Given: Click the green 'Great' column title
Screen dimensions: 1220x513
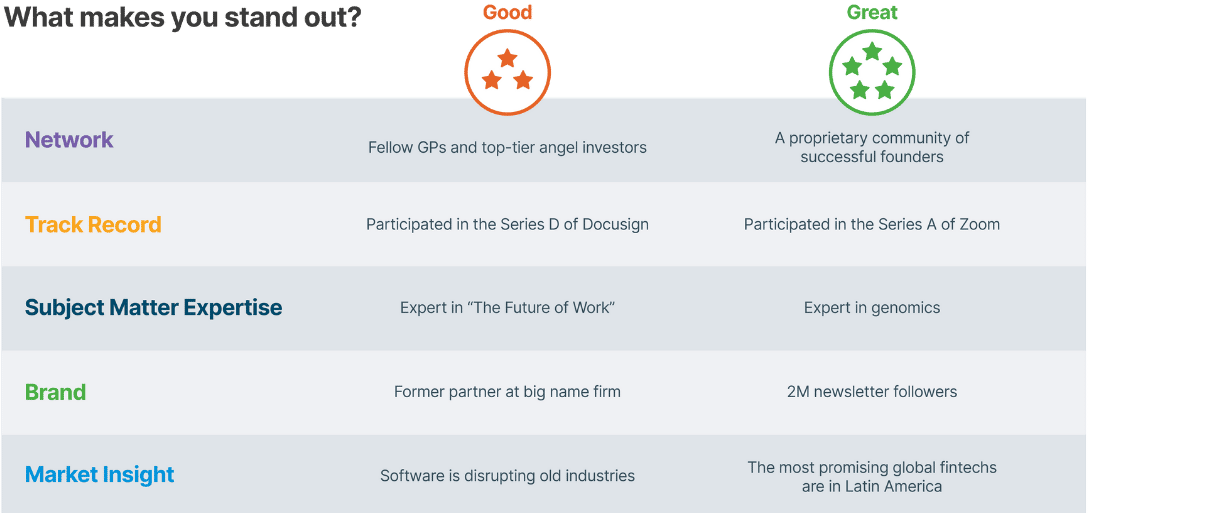Looking at the screenshot, I should 872,13.
